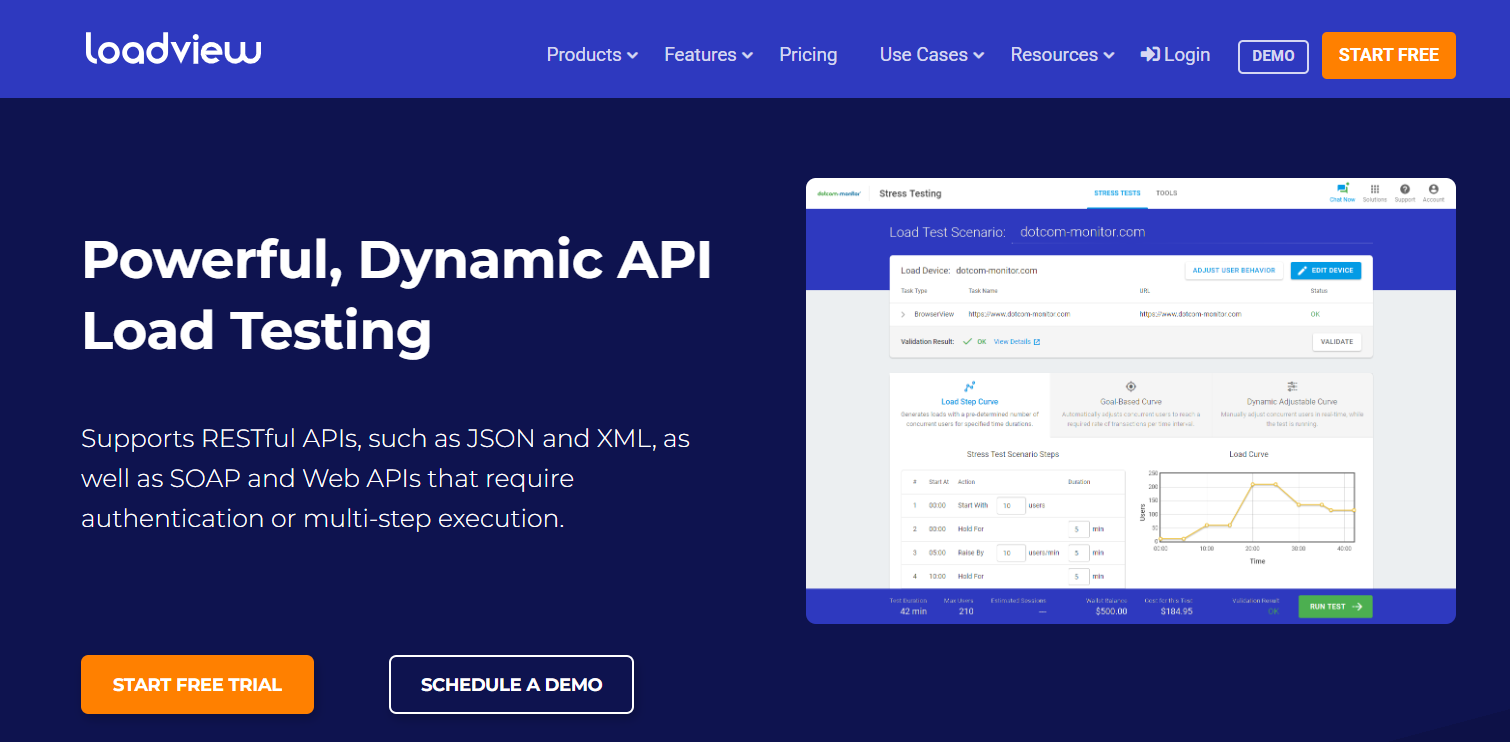Expand the Features menu

708,55
